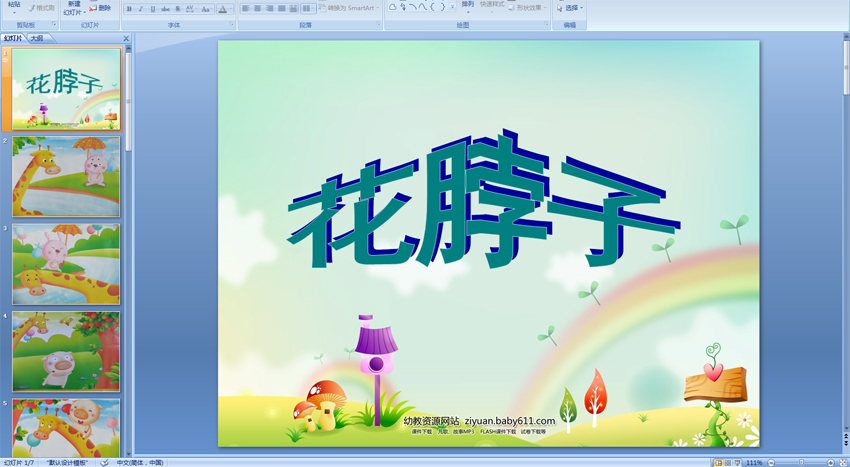
Task: Toggle italic formatting
Action: point(141,9)
